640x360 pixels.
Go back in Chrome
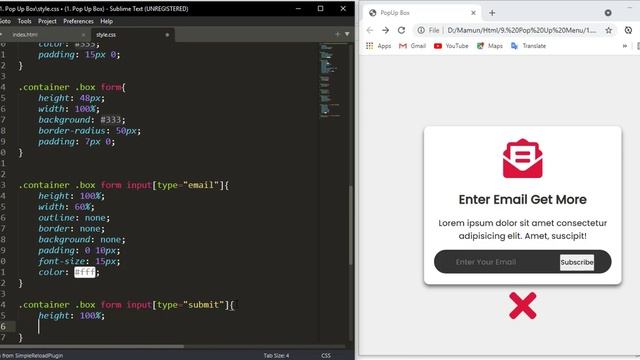tap(370, 30)
